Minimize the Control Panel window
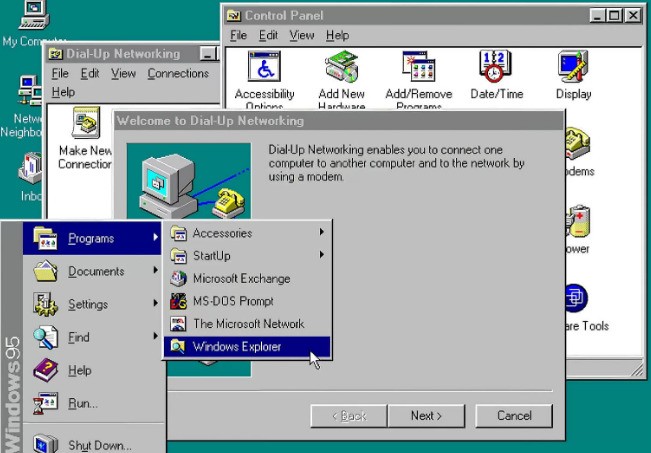Image resolution: width=651 pixels, height=453 pixels. pyautogui.click(x=597, y=16)
